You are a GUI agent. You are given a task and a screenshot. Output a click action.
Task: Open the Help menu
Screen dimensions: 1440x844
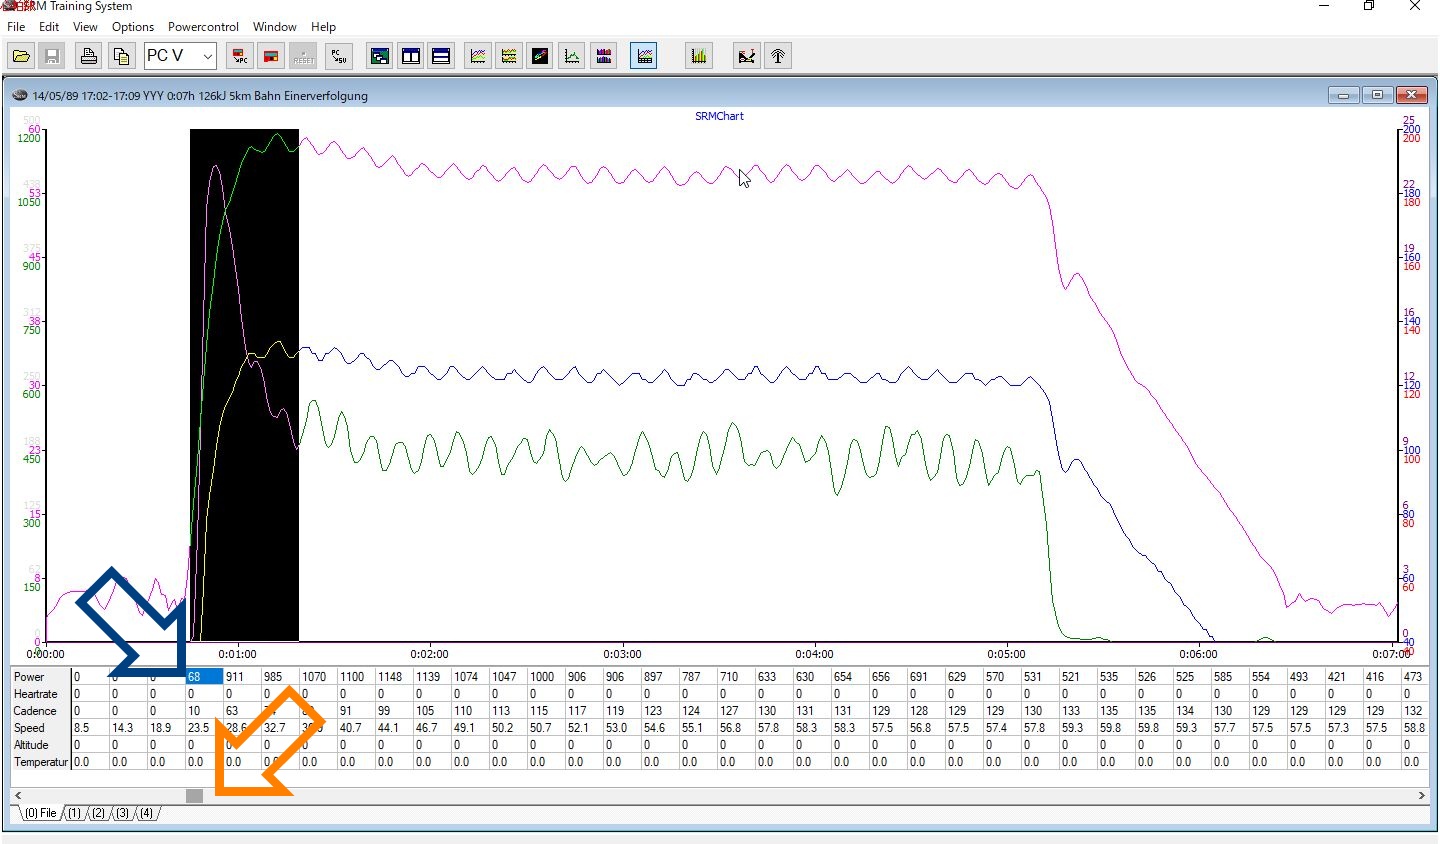pyautogui.click(x=323, y=27)
